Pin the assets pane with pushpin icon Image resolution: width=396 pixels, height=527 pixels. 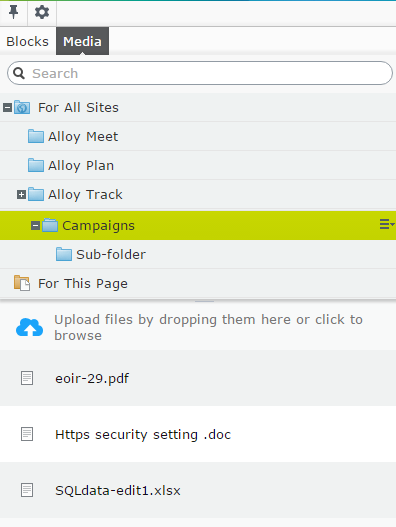pos(13,12)
